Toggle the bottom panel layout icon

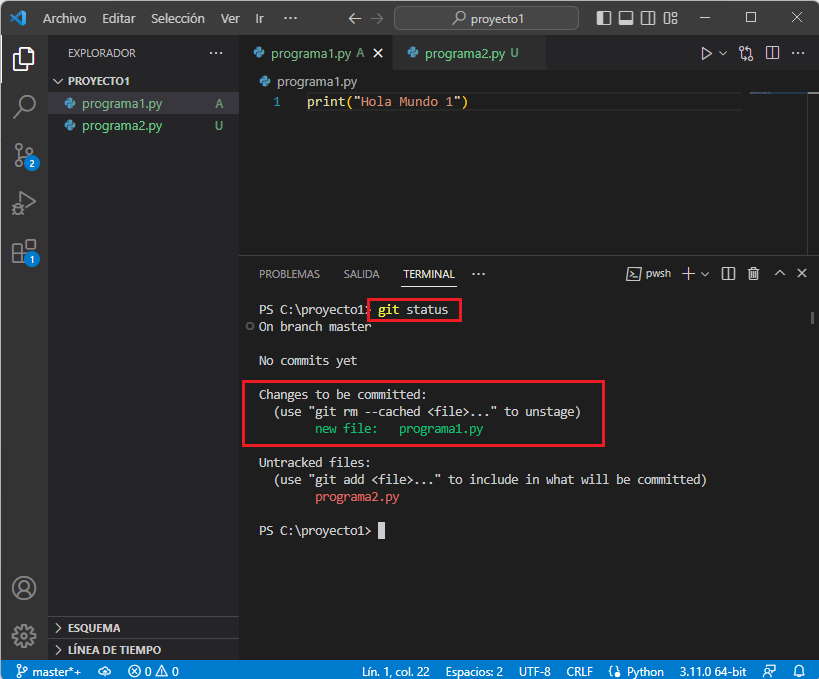pos(626,18)
